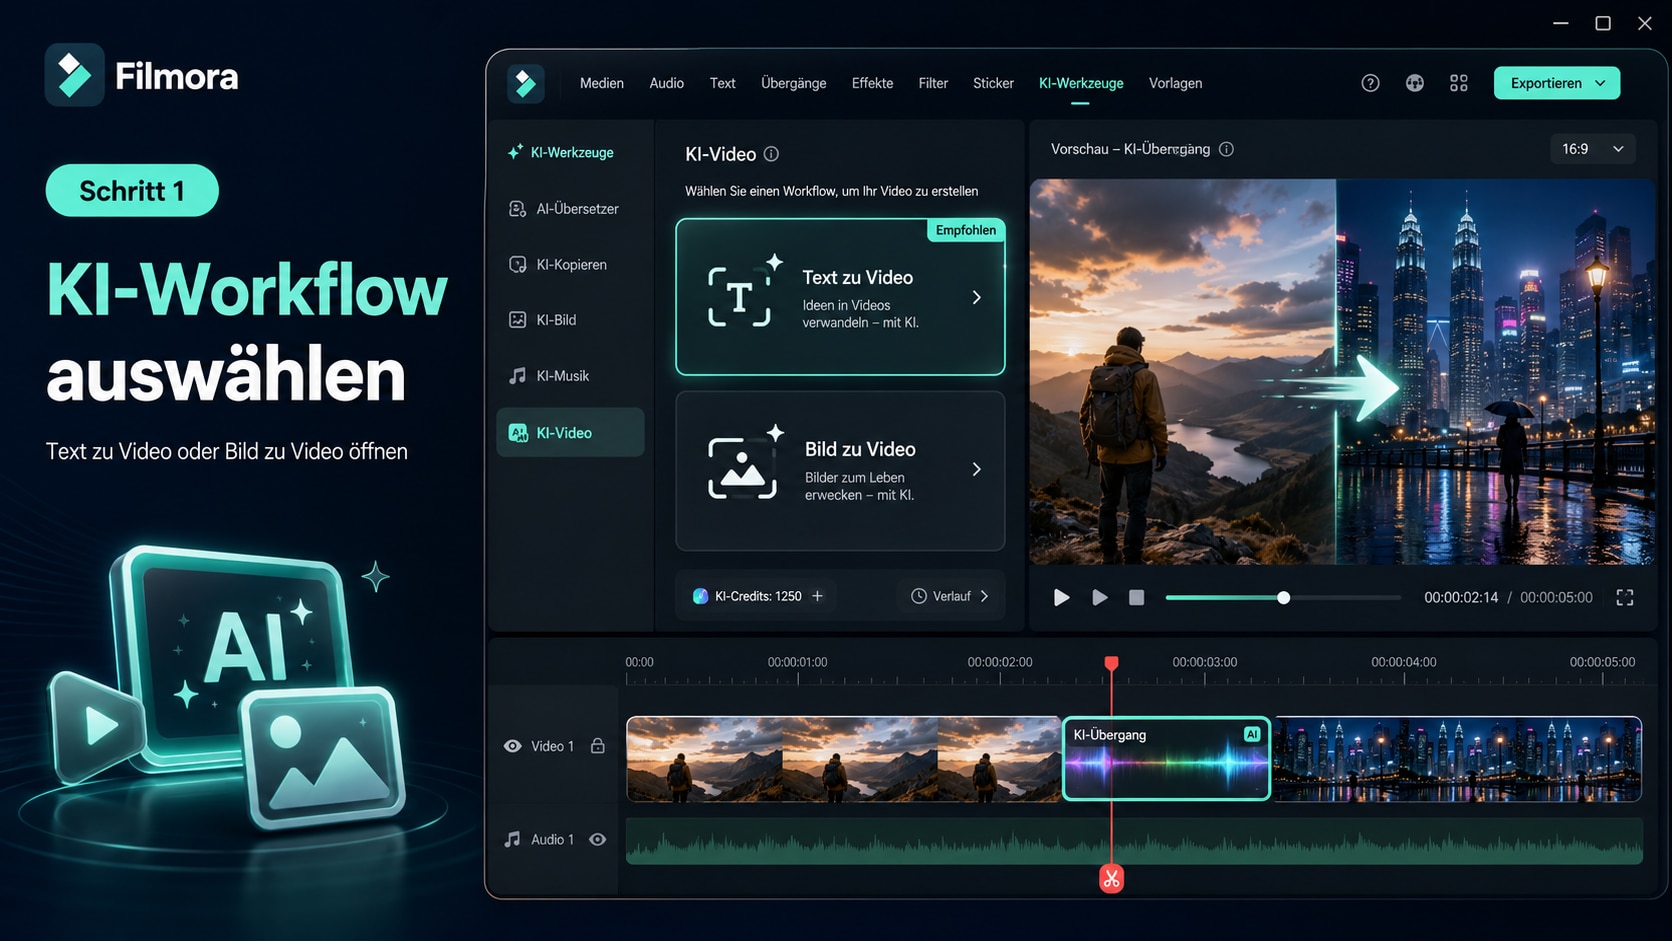Toggle visibility of the Video 1 track
Screen dimensions: 1672x941
[512, 746]
